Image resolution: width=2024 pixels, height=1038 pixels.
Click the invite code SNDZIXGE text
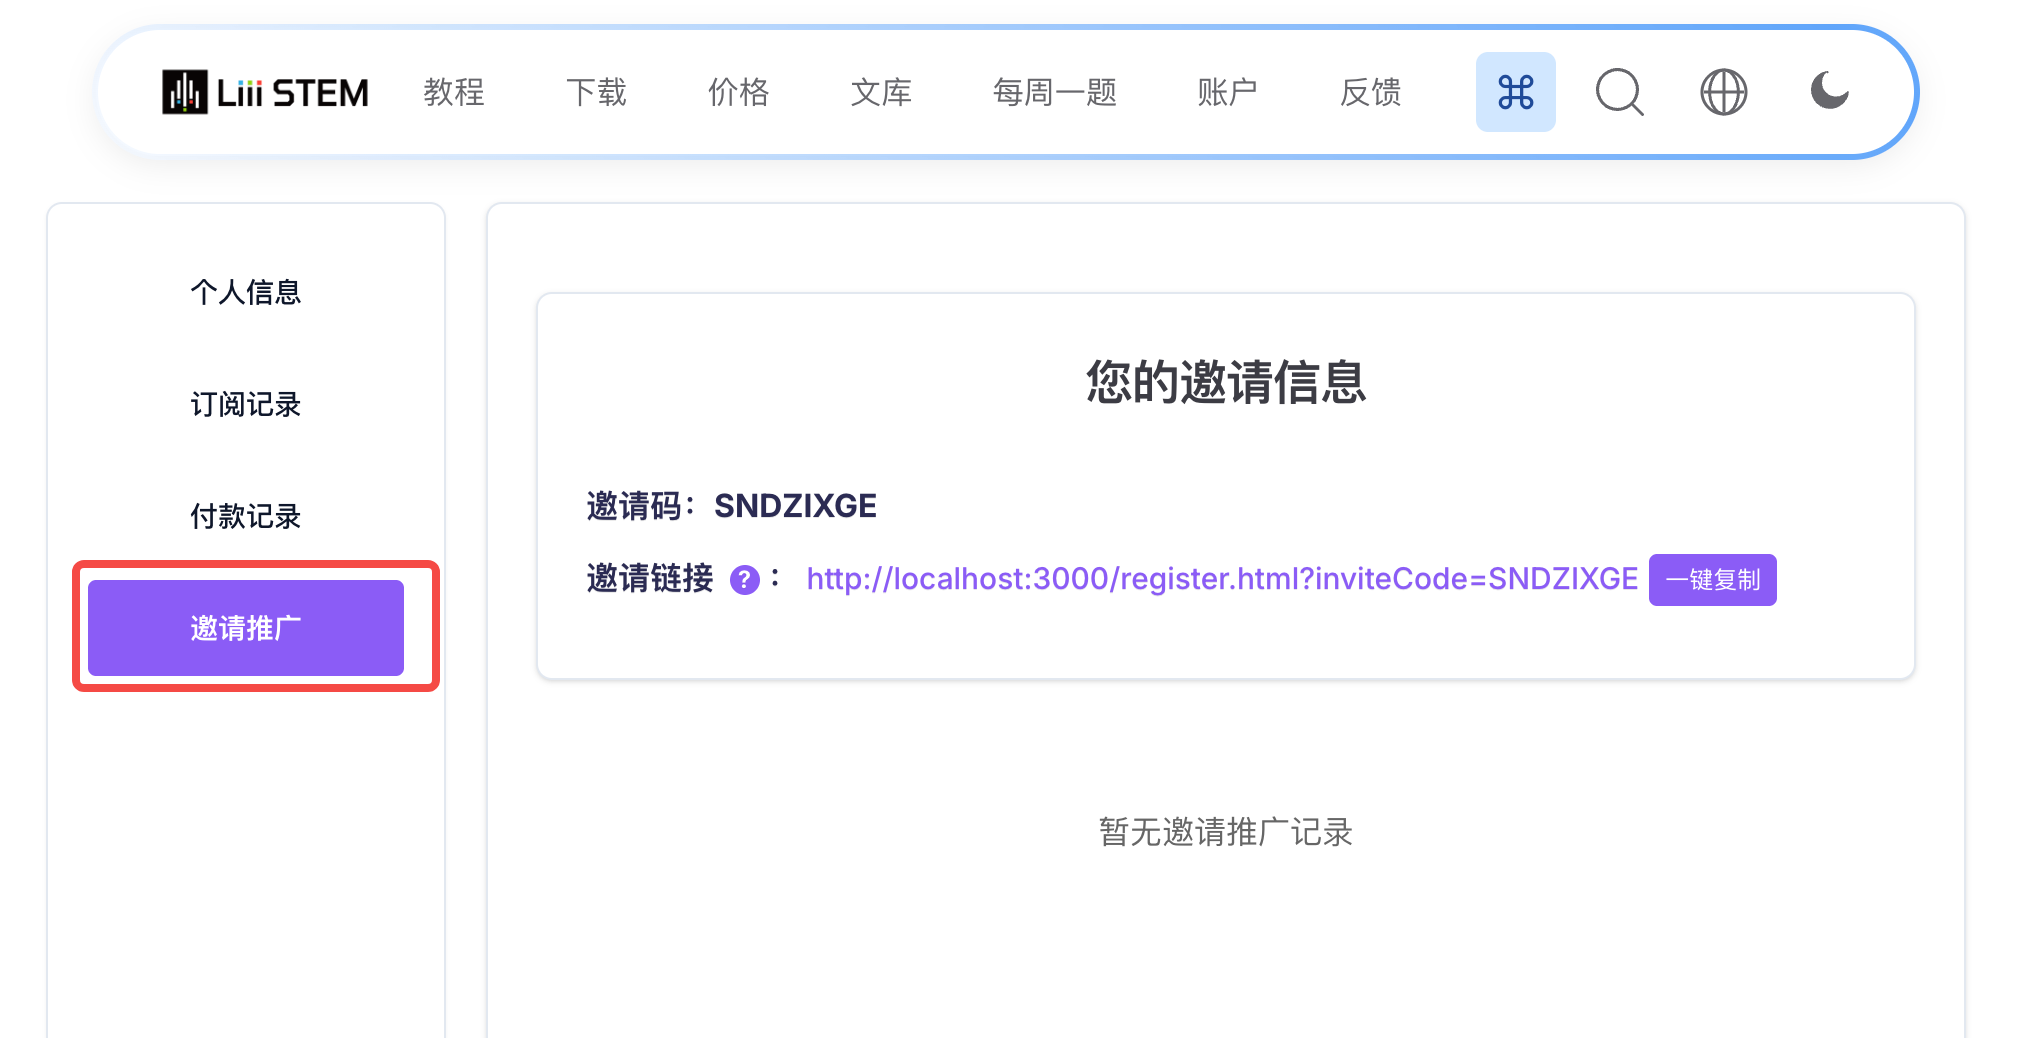[795, 506]
